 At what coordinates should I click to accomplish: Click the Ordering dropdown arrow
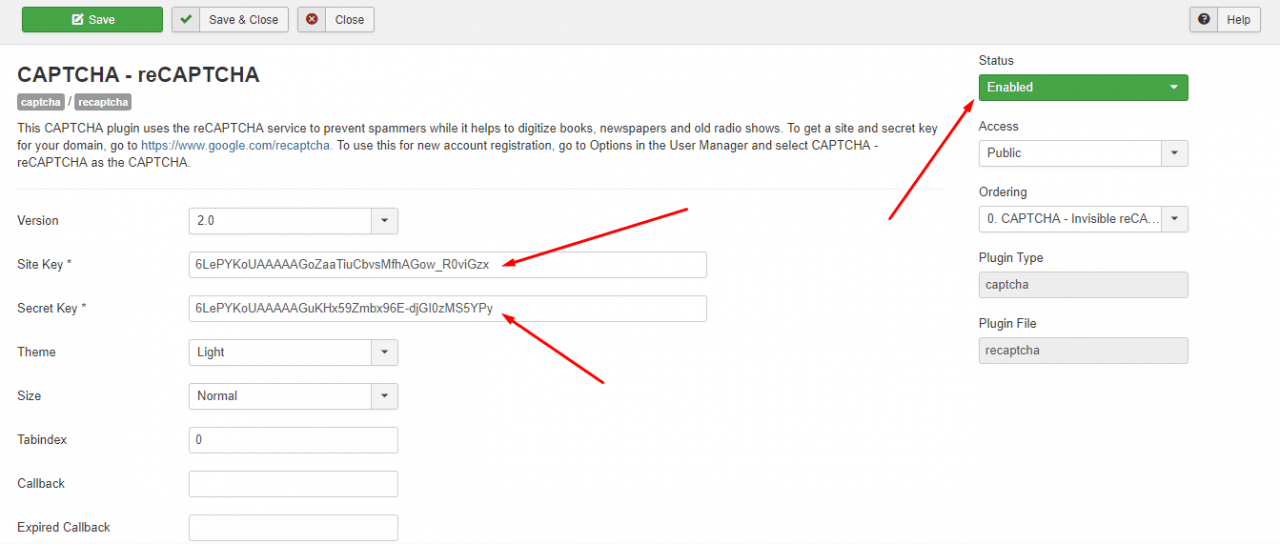tap(1174, 219)
